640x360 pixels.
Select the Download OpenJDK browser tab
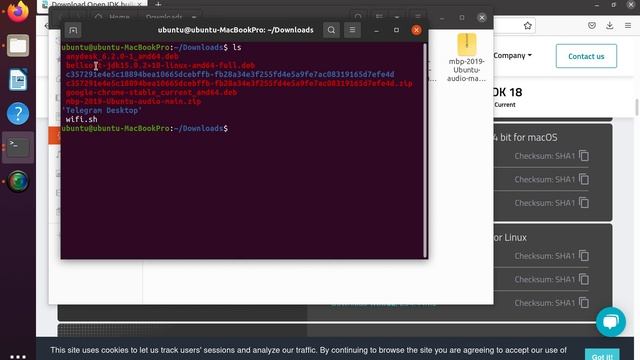pos(92,4)
